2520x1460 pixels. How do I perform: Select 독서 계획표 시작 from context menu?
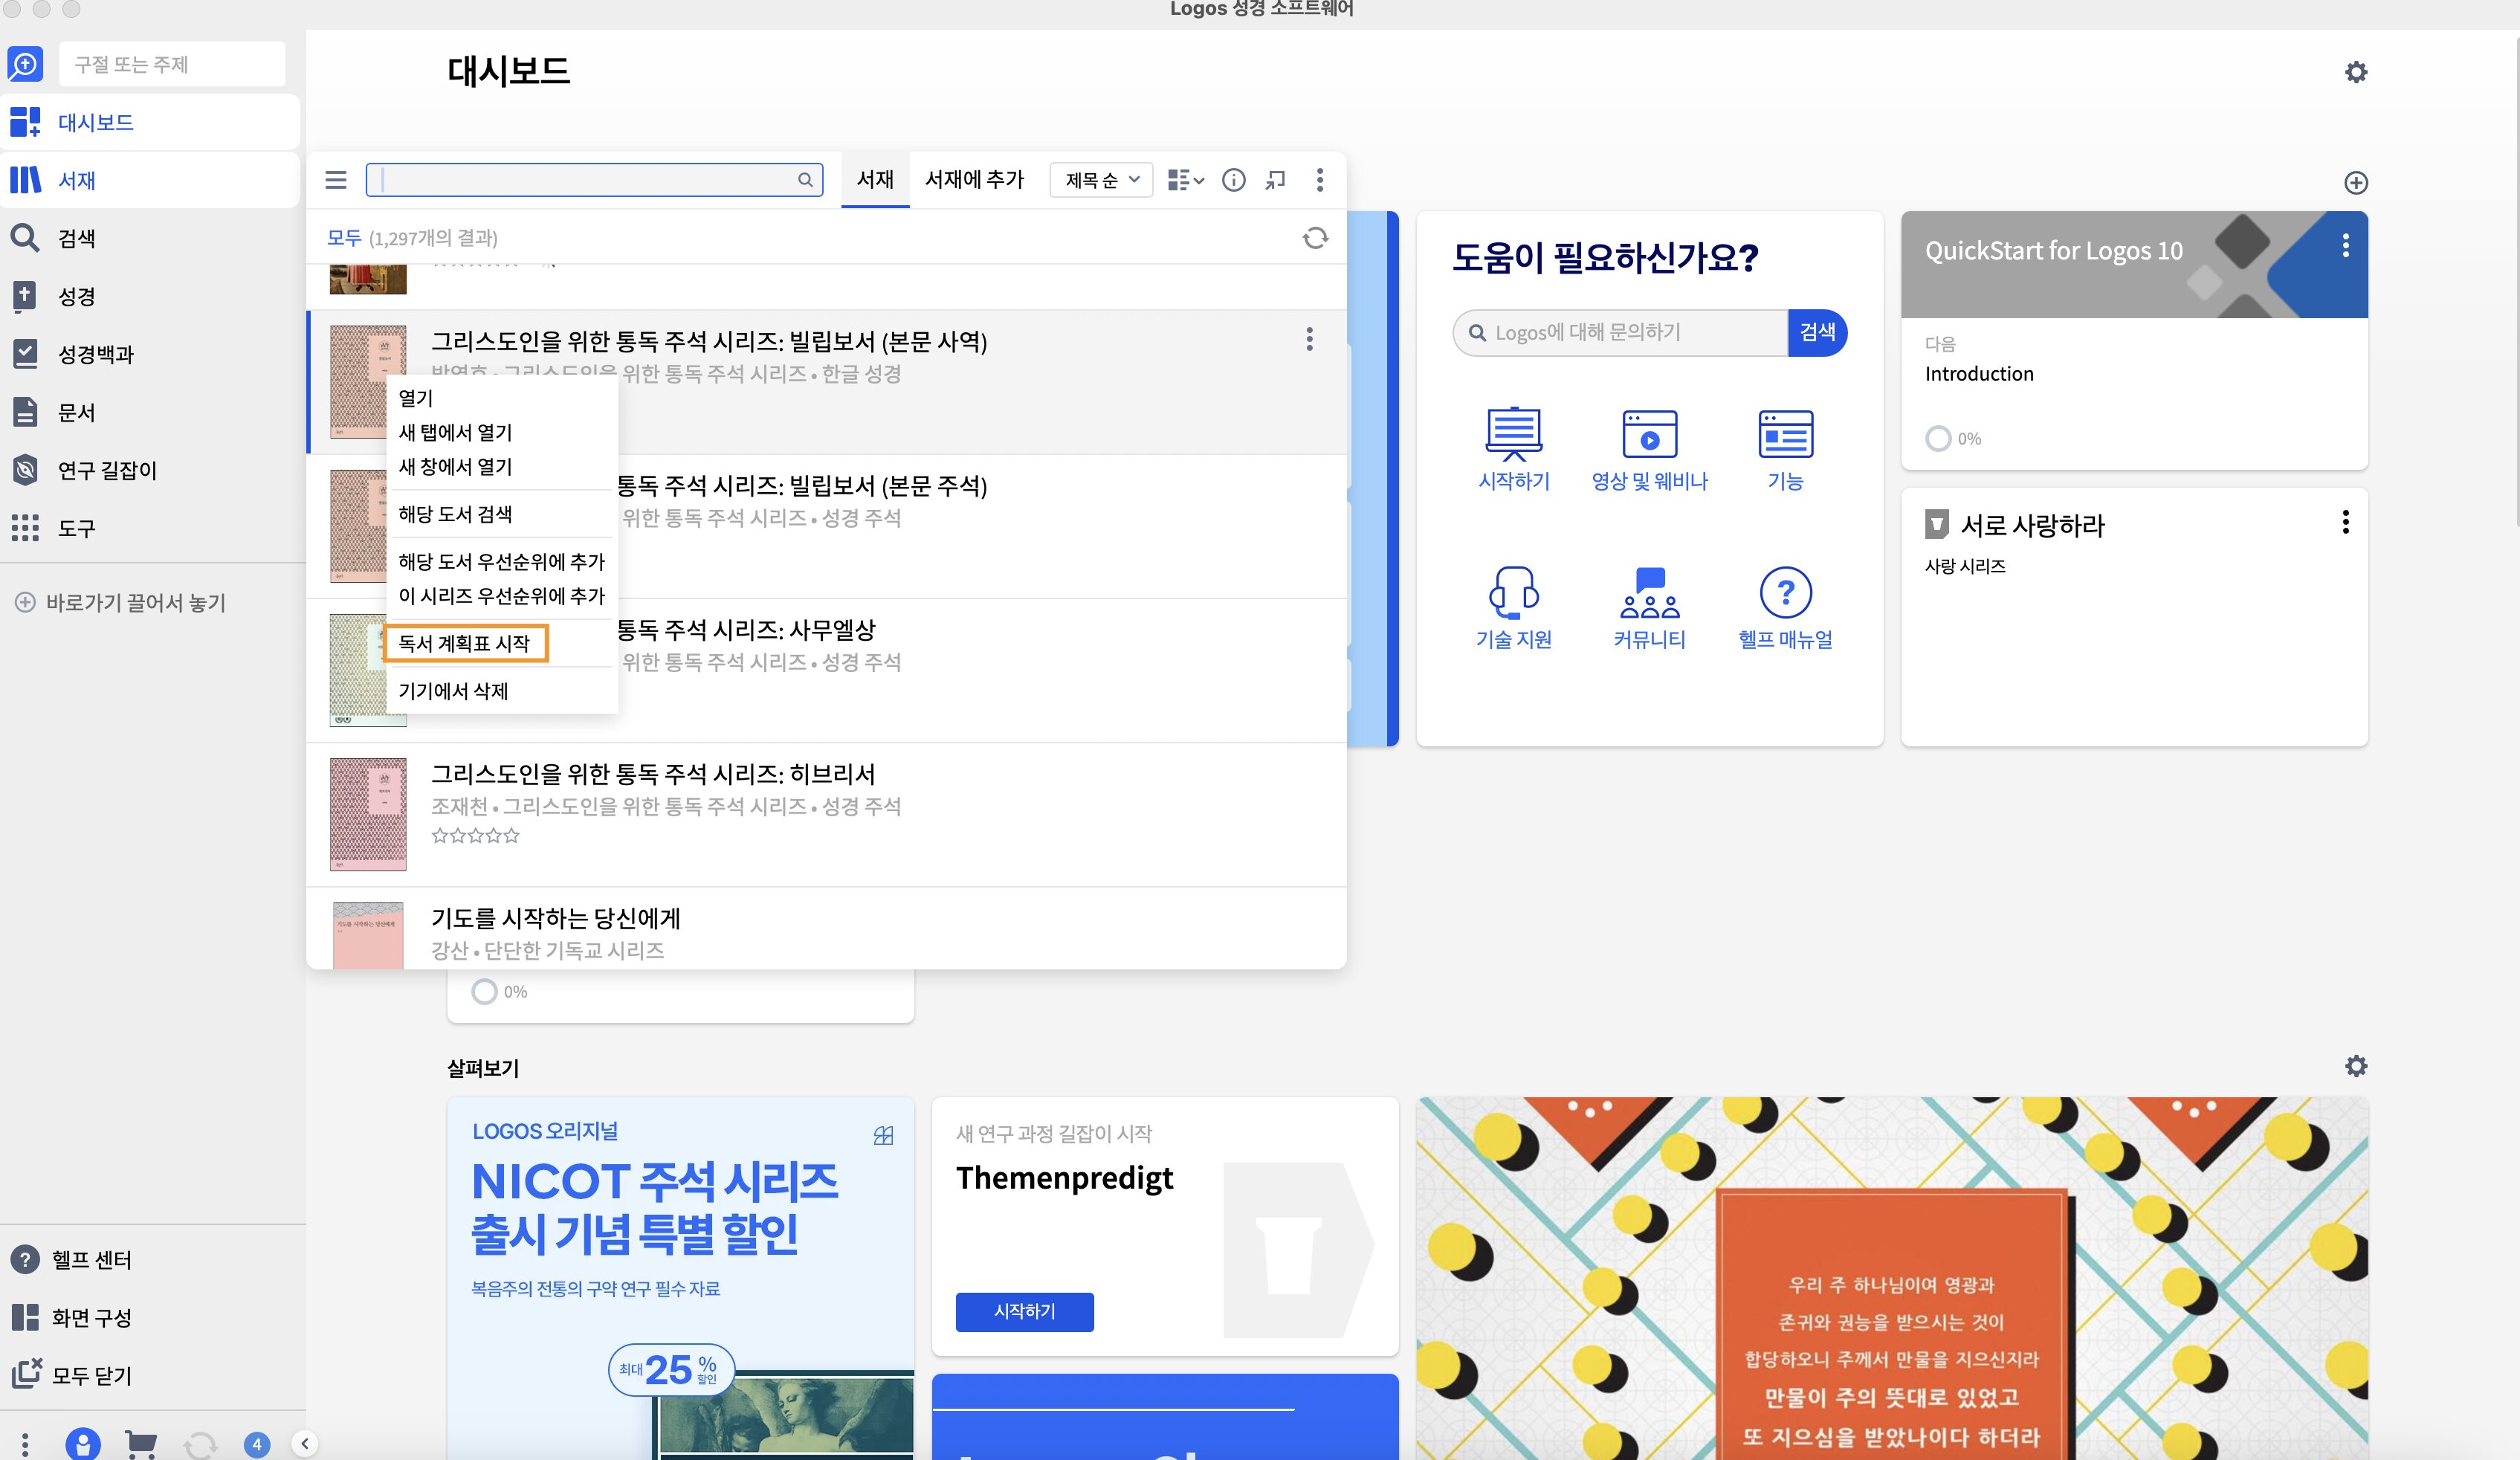click(x=465, y=643)
